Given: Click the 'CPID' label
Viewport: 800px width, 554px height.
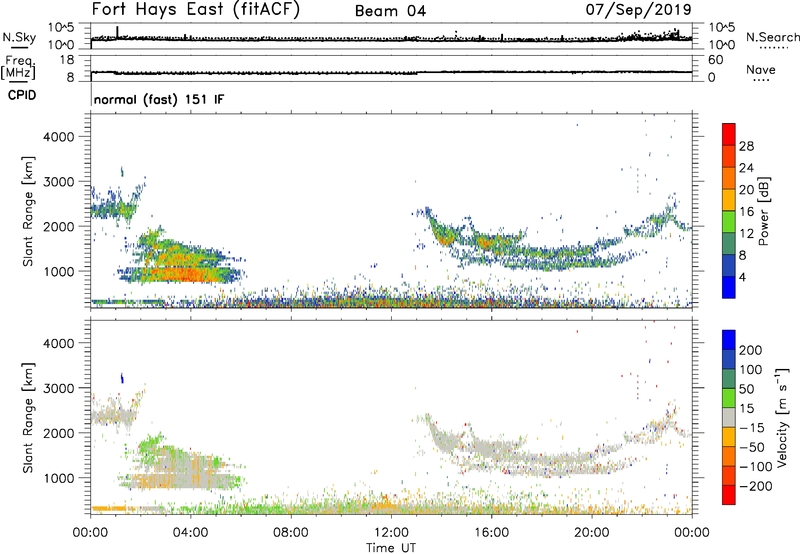Looking at the screenshot, I should [x=22, y=95].
